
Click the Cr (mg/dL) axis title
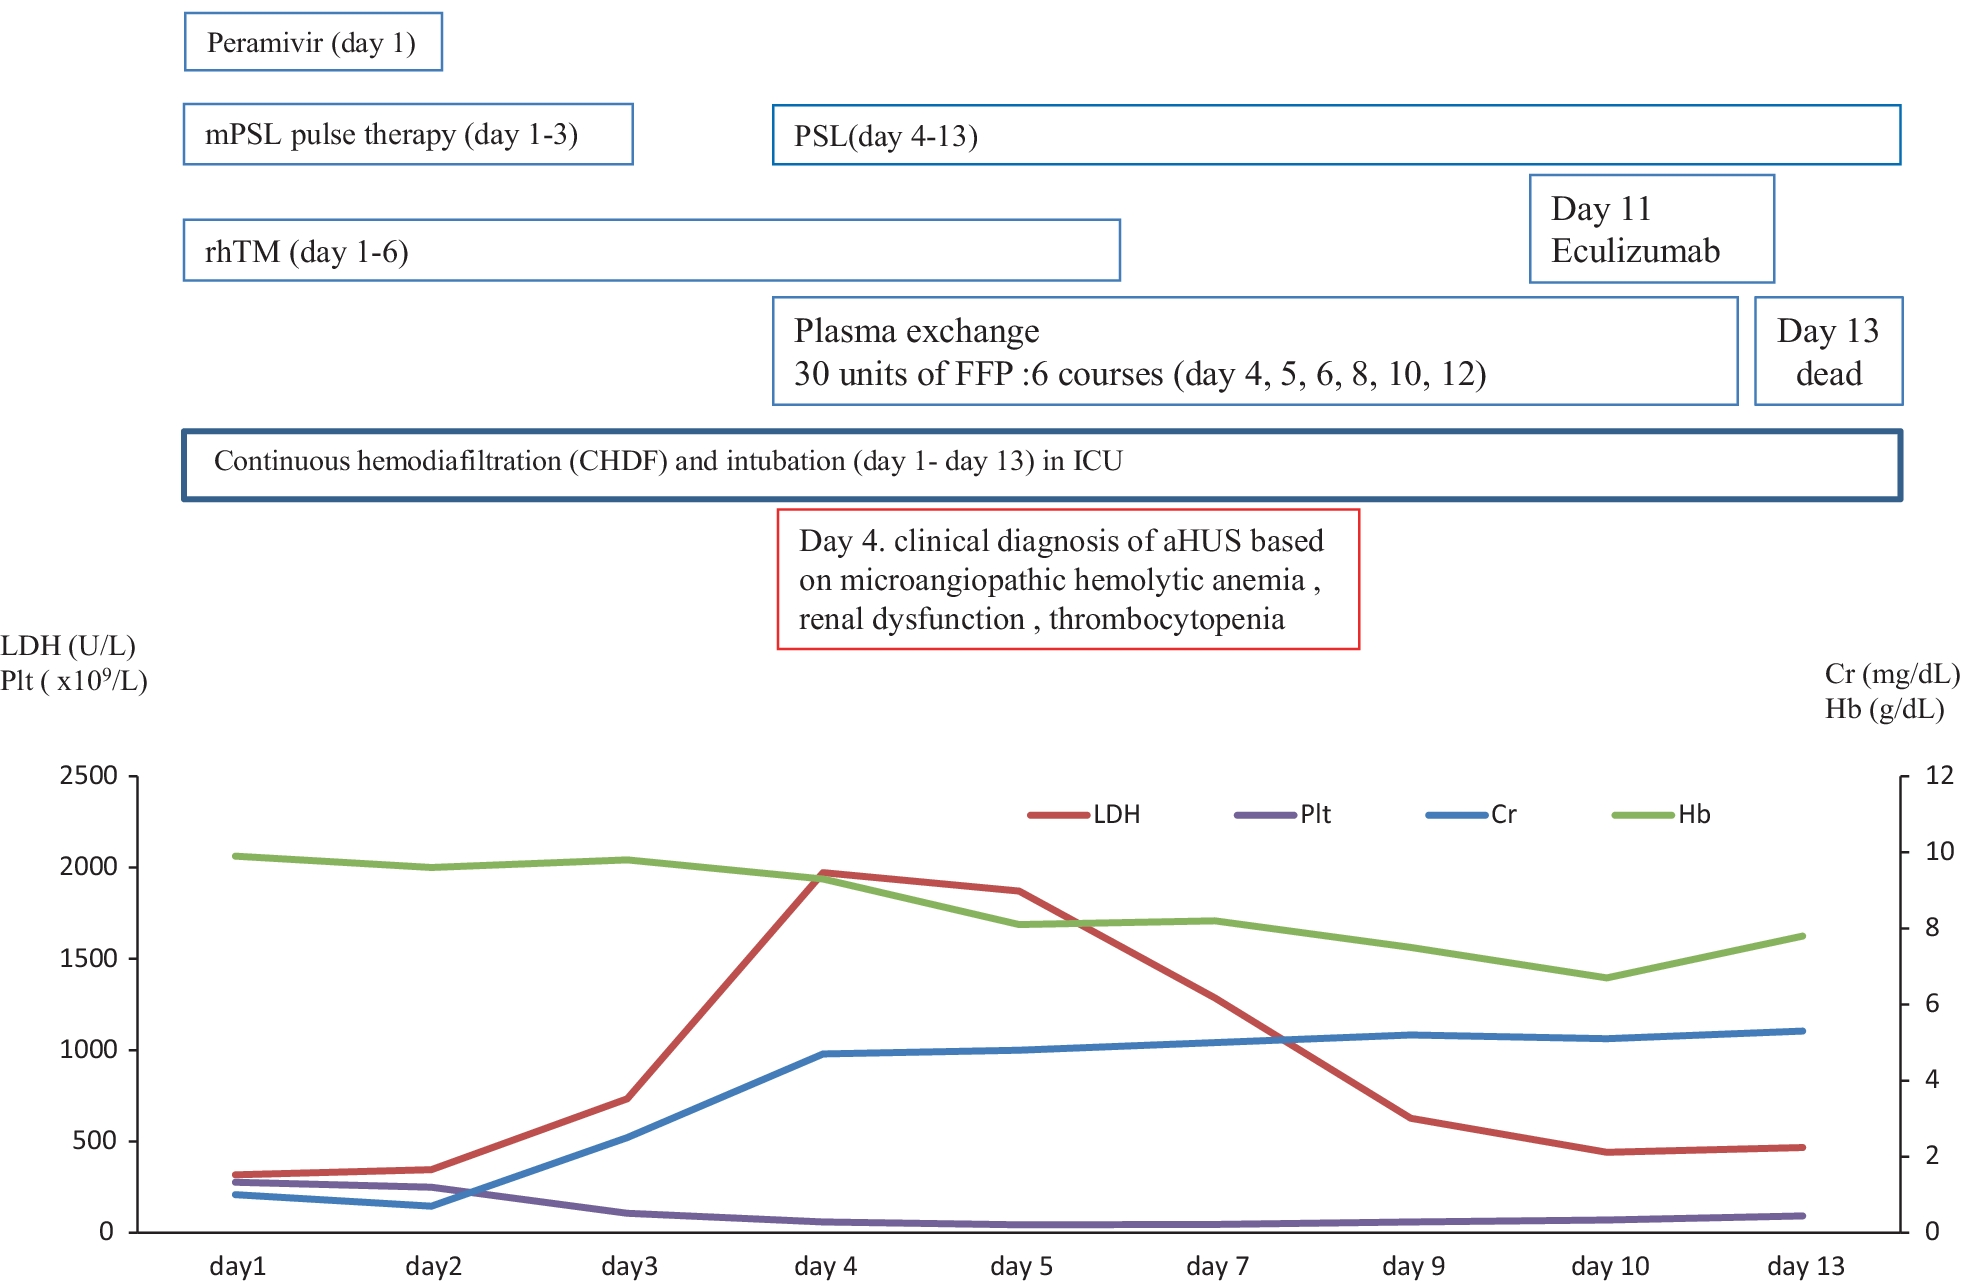[x=1892, y=674]
